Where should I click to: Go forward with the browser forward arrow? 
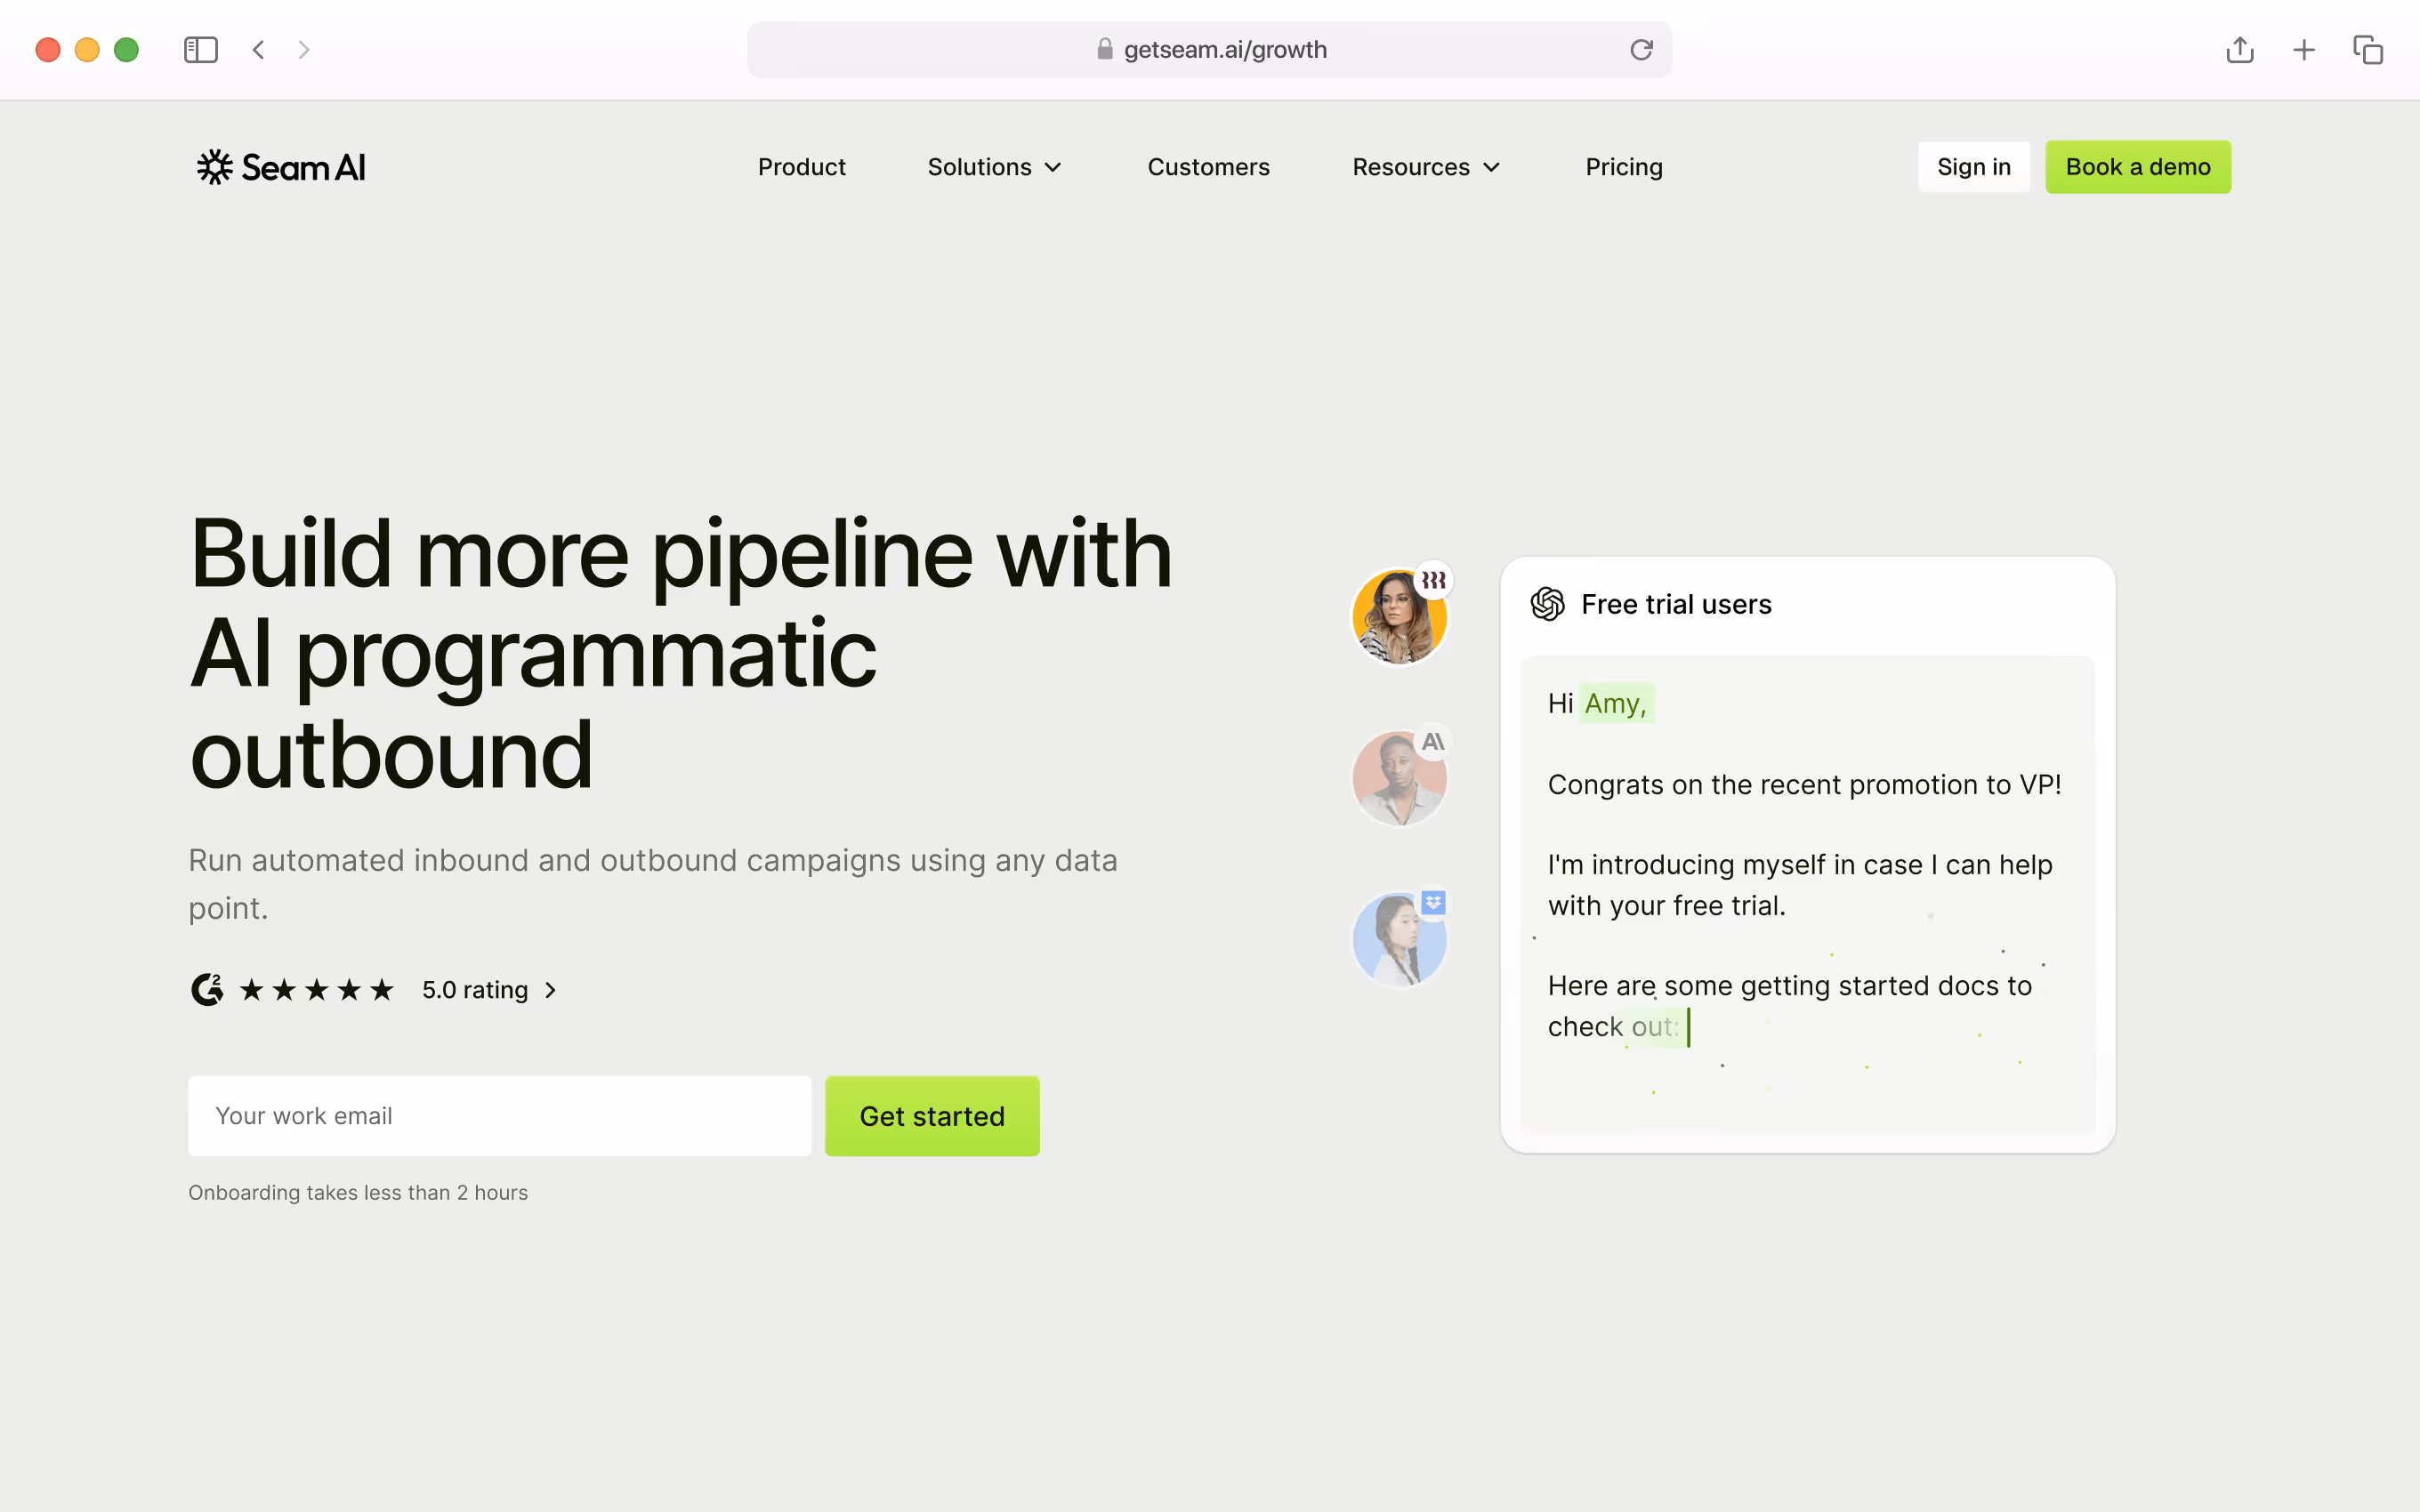coord(304,49)
